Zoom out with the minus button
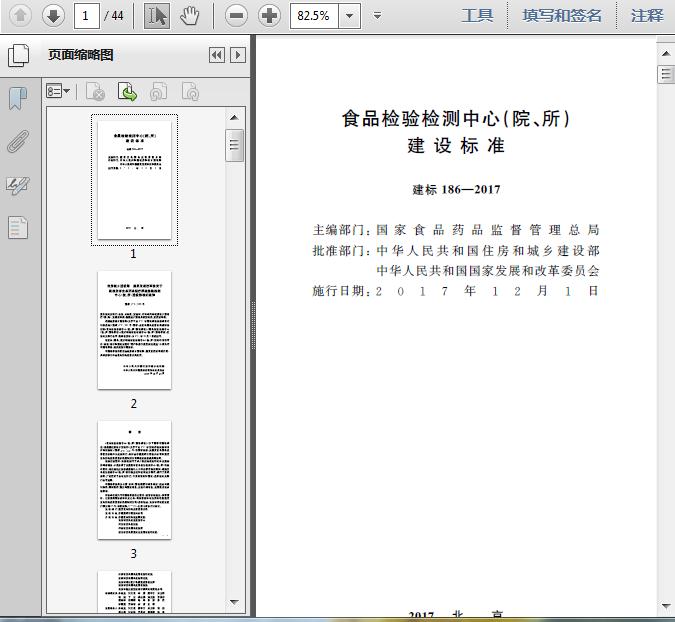The width and height of the screenshot is (675, 622). click(x=236, y=16)
